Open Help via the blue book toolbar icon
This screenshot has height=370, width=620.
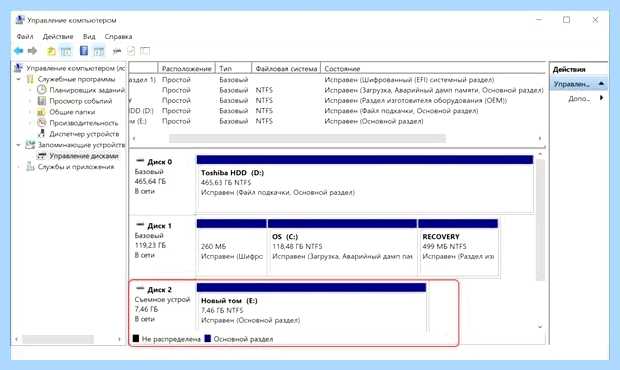(84, 51)
